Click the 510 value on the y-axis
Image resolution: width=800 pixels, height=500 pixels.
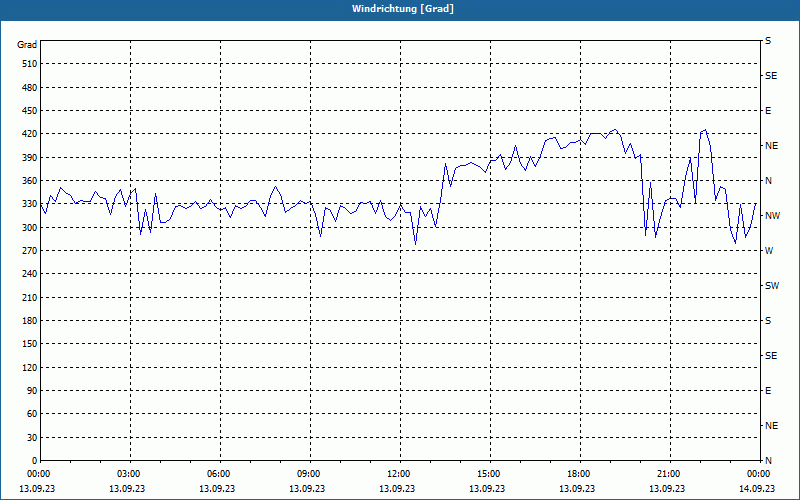30,64
